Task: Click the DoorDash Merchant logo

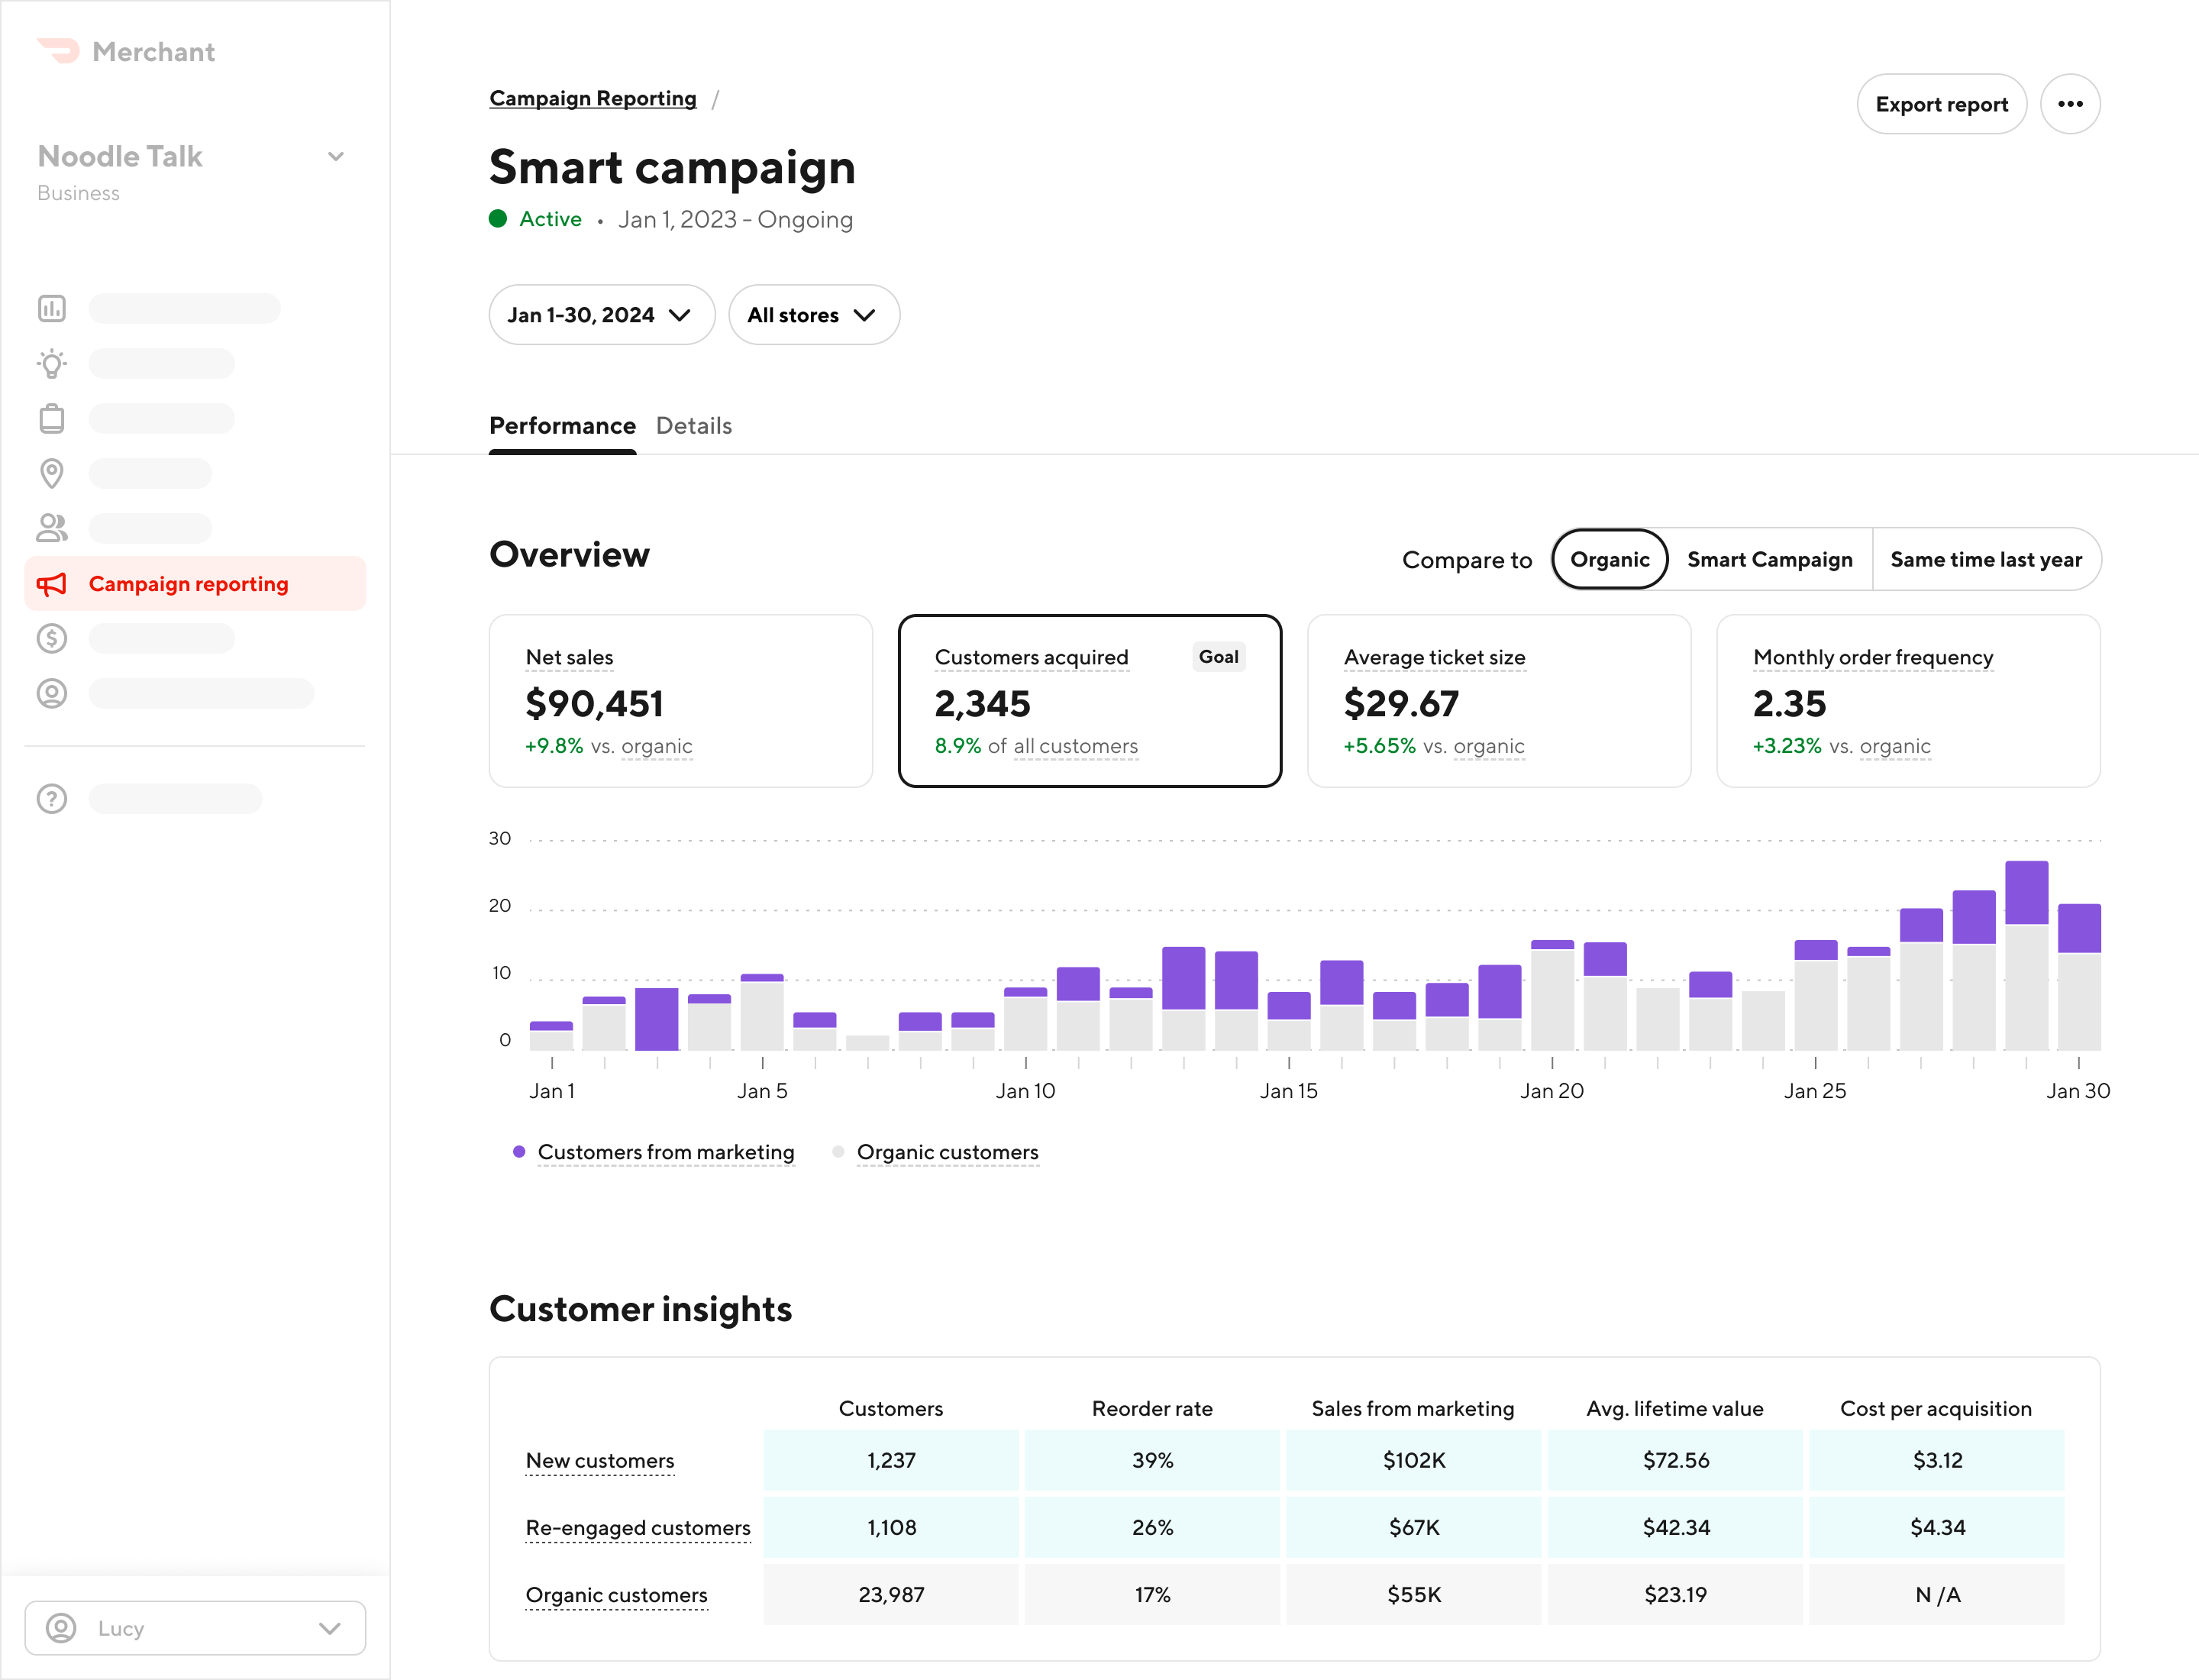Action: tap(126, 51)
